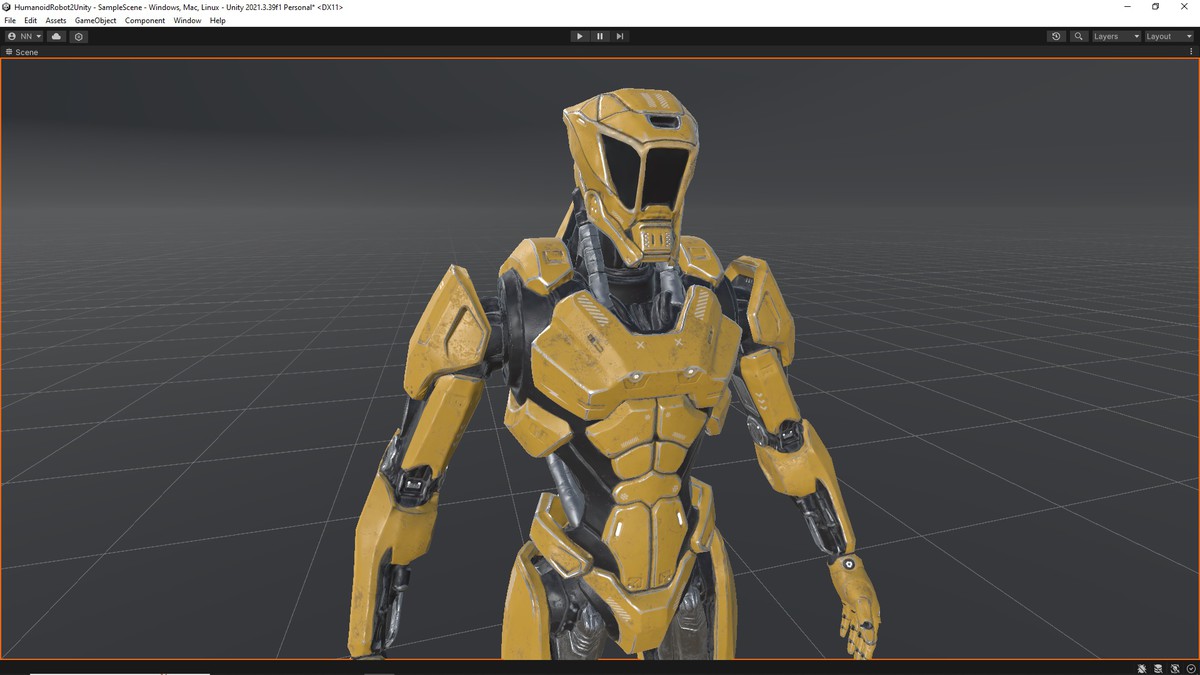The image size is (1200, 675).
Task: Expand the NN account dropdown
Action: tap(24, 36)
